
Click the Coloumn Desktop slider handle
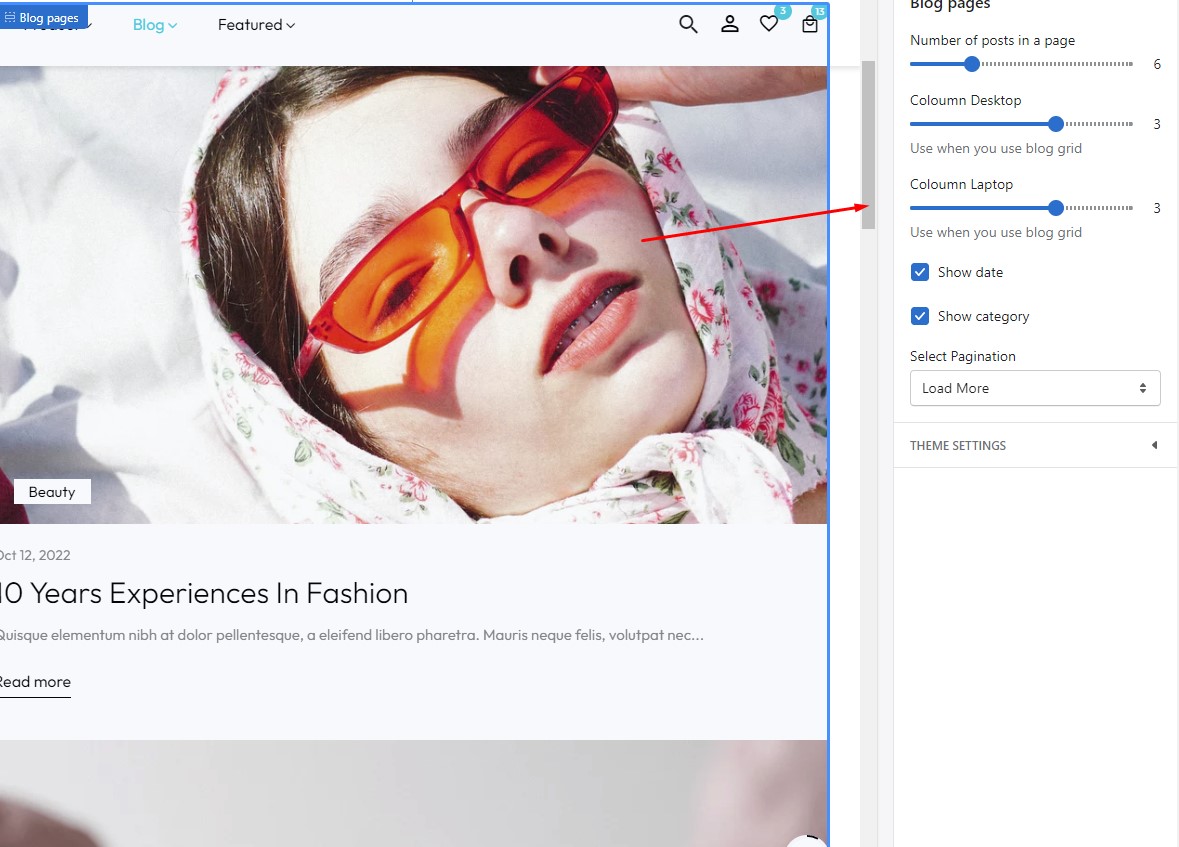point(1055,124)
